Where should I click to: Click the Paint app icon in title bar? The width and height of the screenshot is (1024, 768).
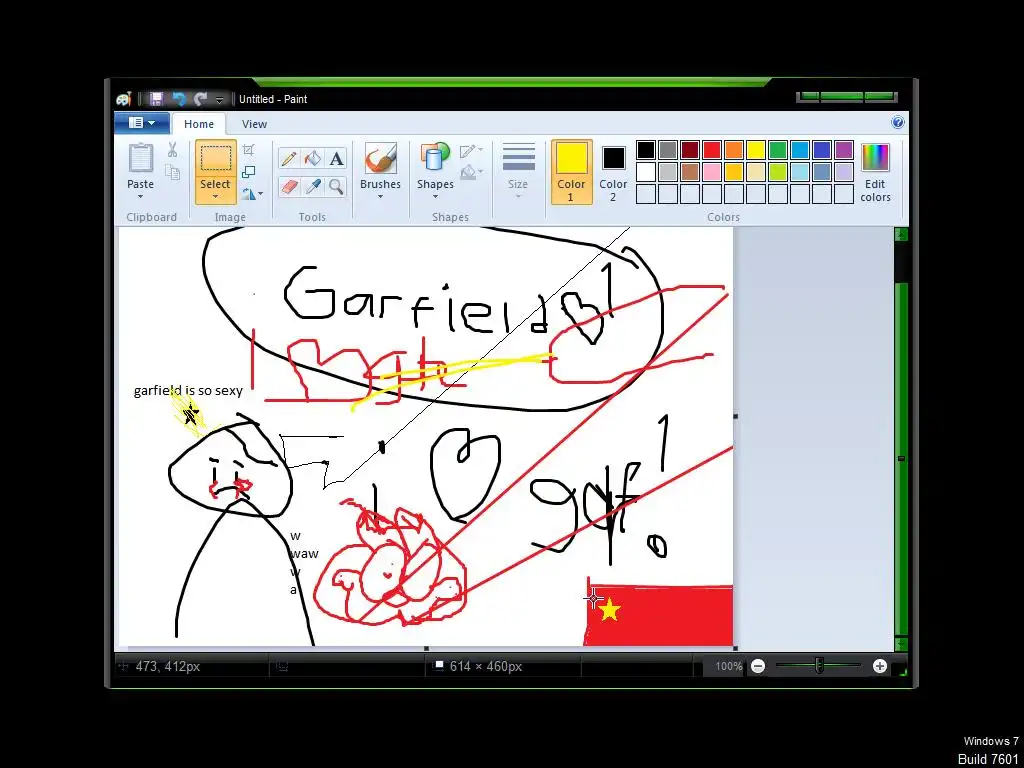point(123,99)
